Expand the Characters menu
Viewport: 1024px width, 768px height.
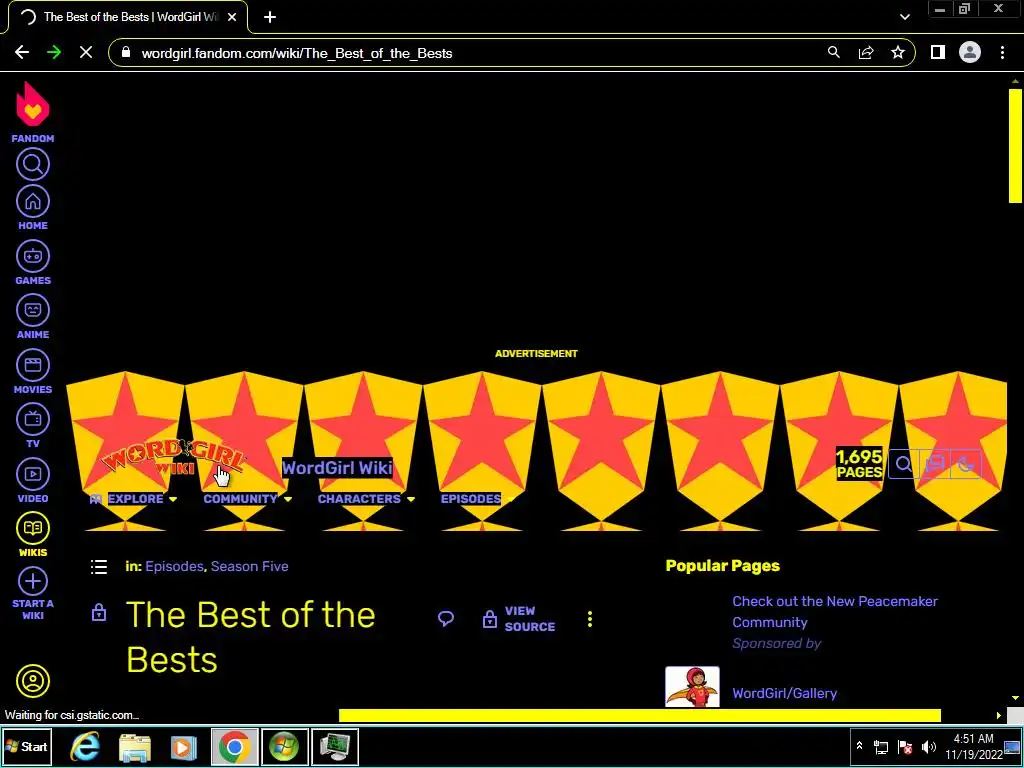(x=366, y=499)
